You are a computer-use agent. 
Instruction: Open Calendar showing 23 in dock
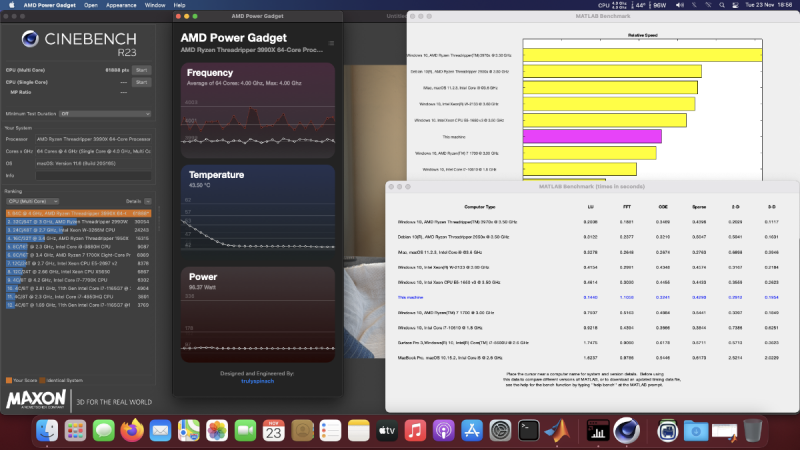(273, 431)
